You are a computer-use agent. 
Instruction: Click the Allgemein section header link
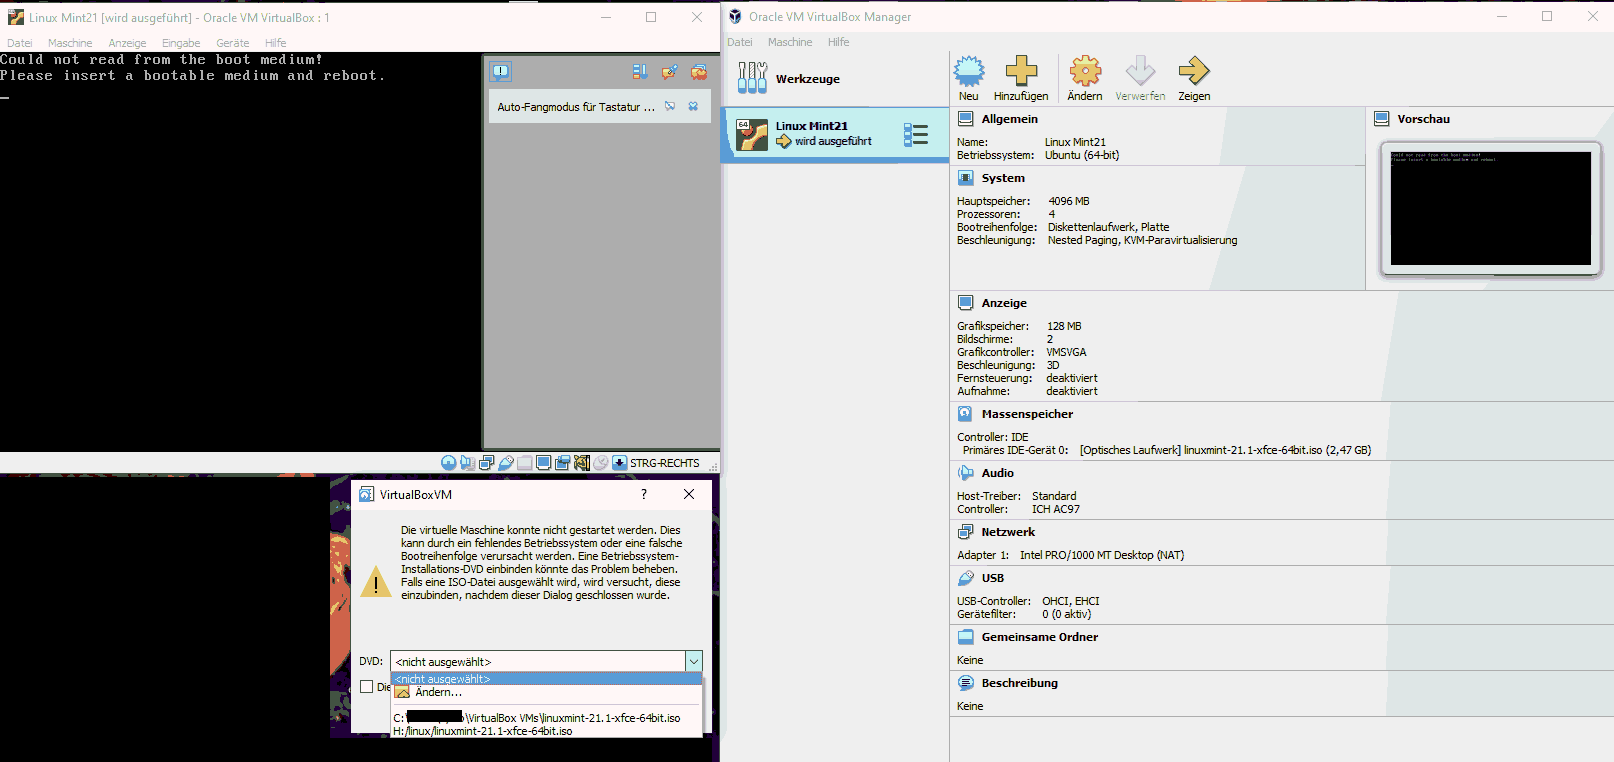click(1010, 119)
